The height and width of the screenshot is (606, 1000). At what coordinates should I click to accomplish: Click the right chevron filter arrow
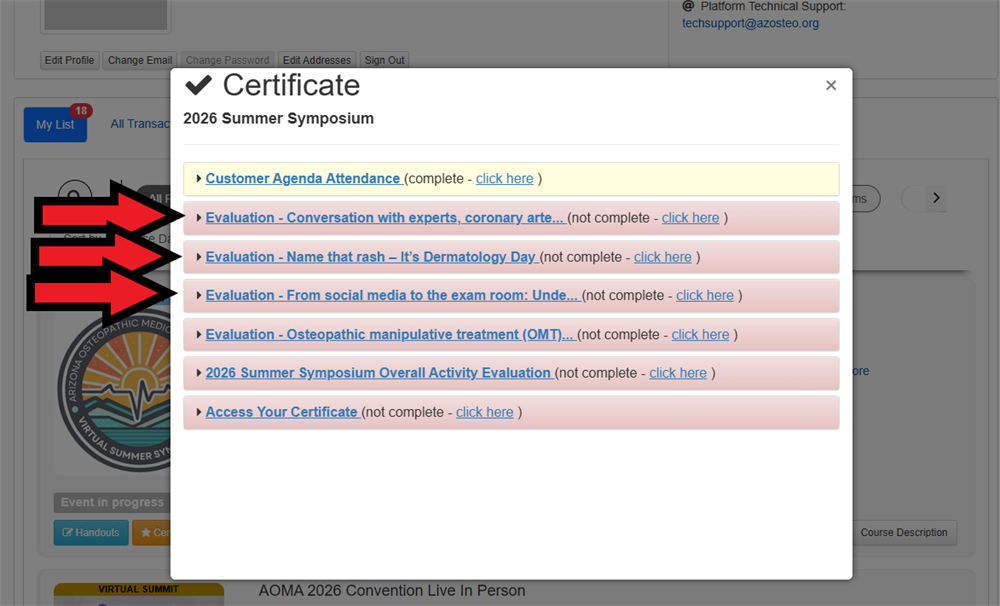(x=936, y=198)
